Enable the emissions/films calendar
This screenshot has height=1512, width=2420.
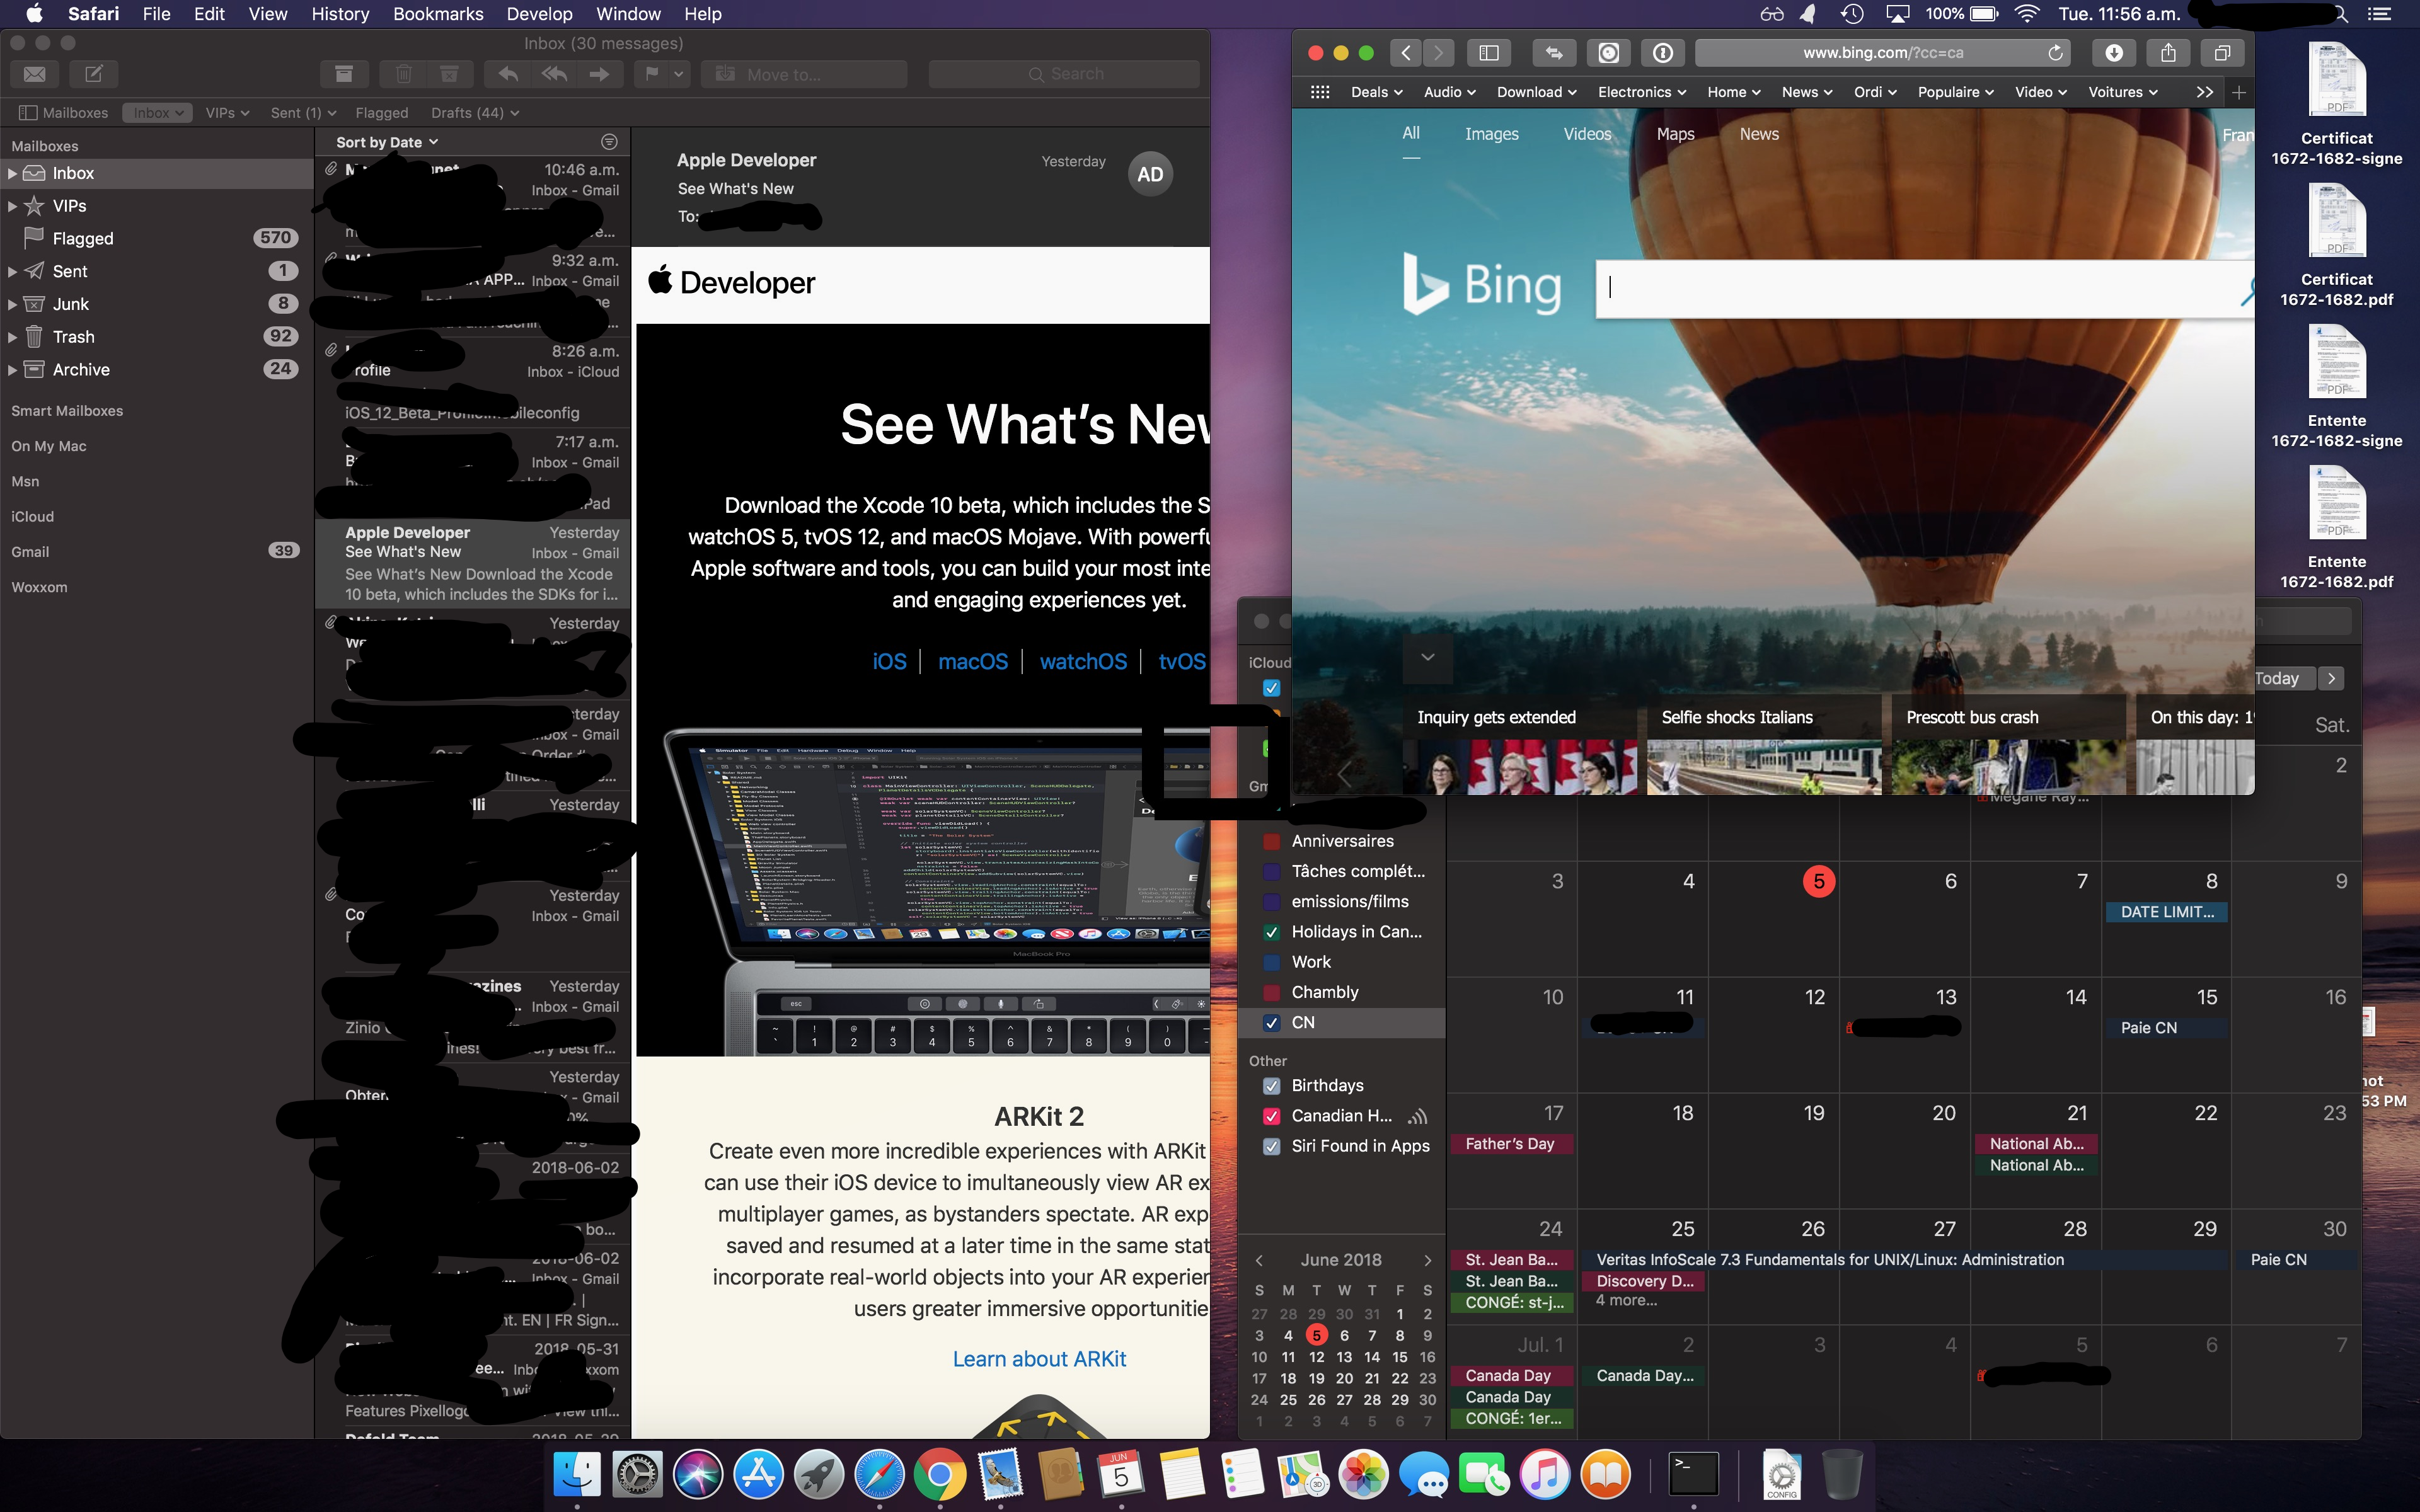(x=1271, y=902)
